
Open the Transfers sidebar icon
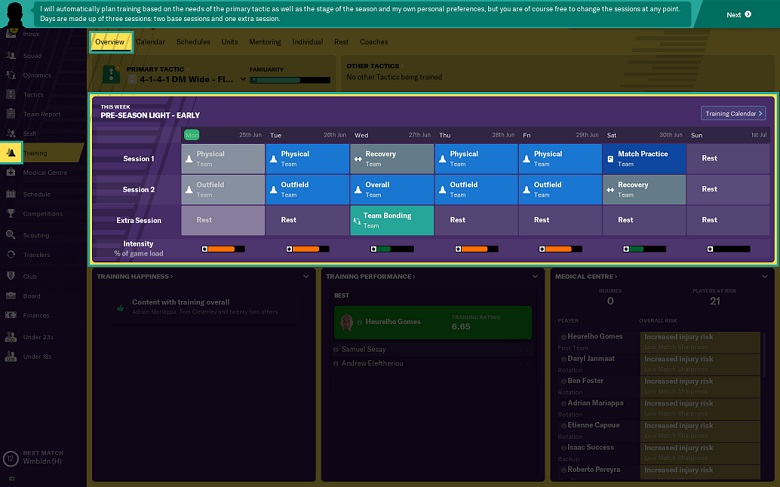click(x=11, y=254)
